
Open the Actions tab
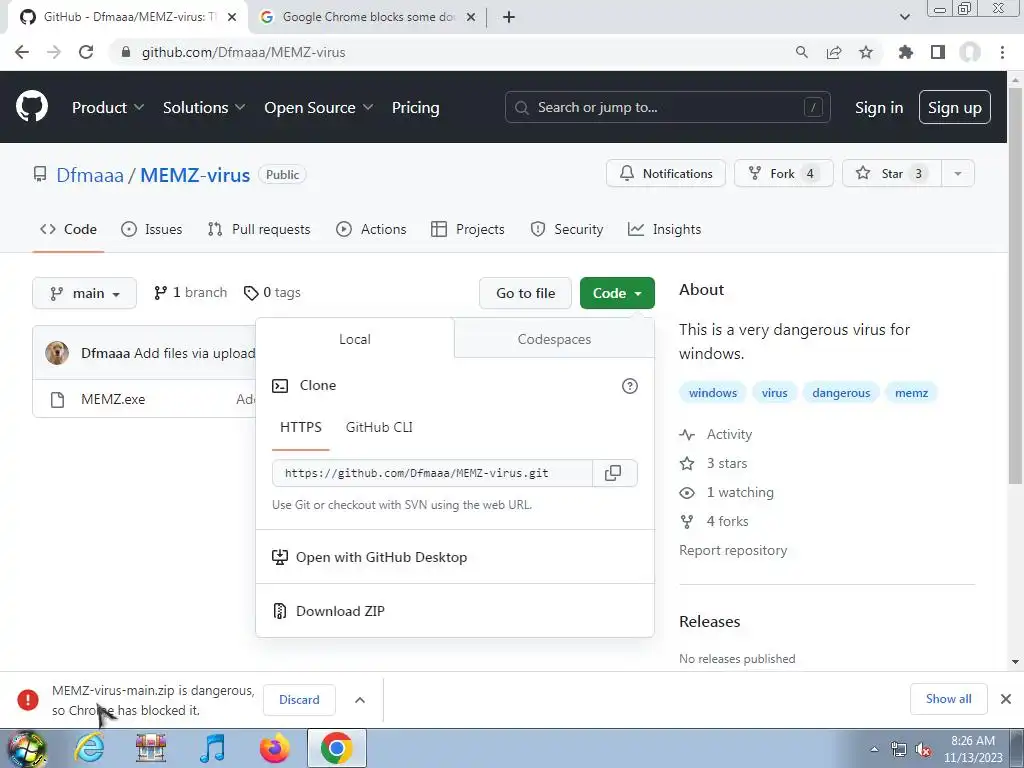click(371, 229)
